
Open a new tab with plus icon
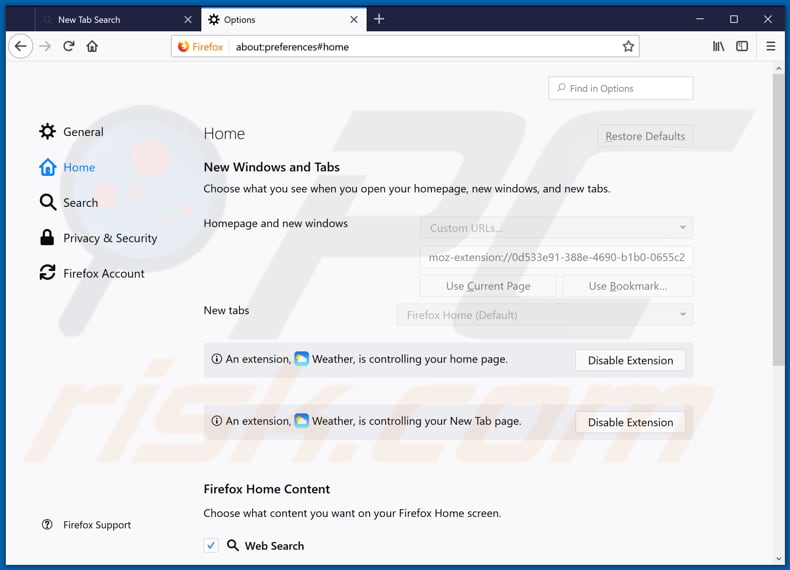tap(379, 19)
